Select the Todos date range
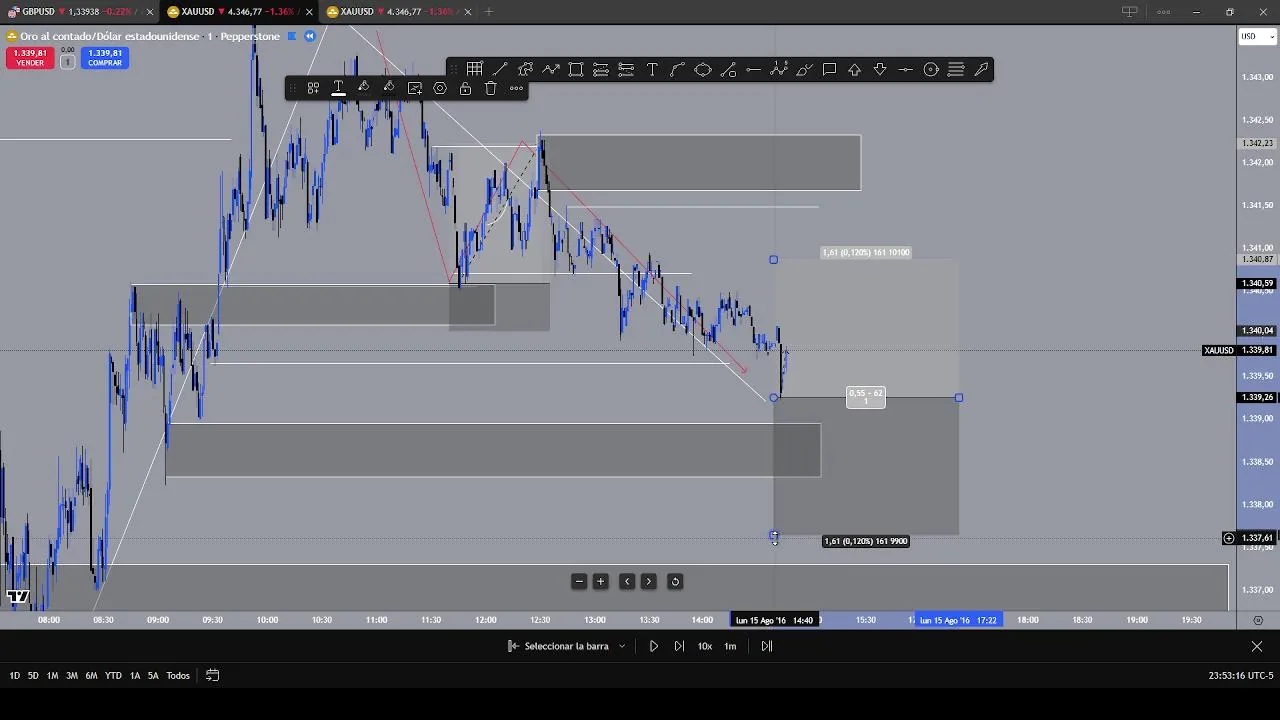The width and height of the screenshot is (1280, 720). pyautogui.click(x=178, y=676)
